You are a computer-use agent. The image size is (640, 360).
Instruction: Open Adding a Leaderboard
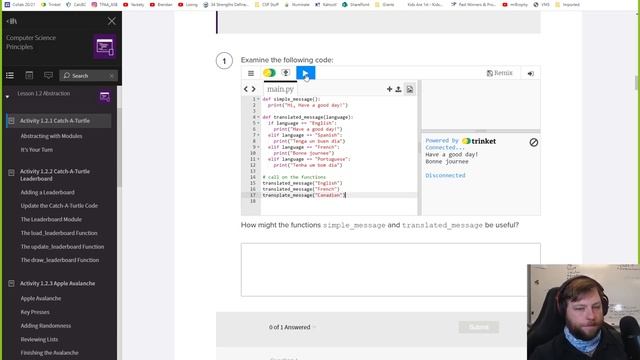pyautogui.click(x=47, y=192)
